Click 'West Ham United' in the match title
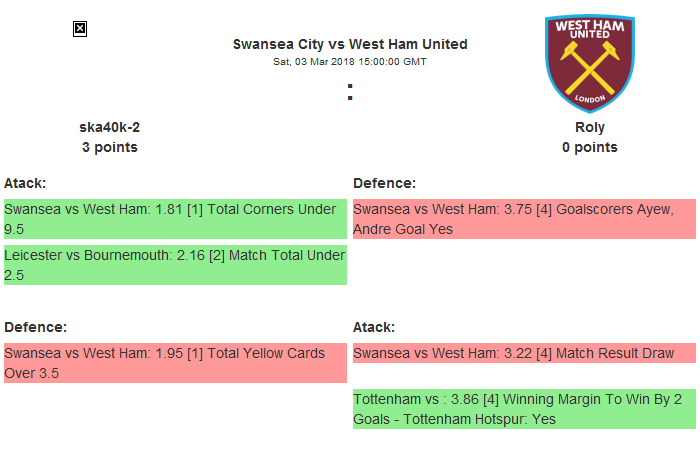 (x=411, y=44)
